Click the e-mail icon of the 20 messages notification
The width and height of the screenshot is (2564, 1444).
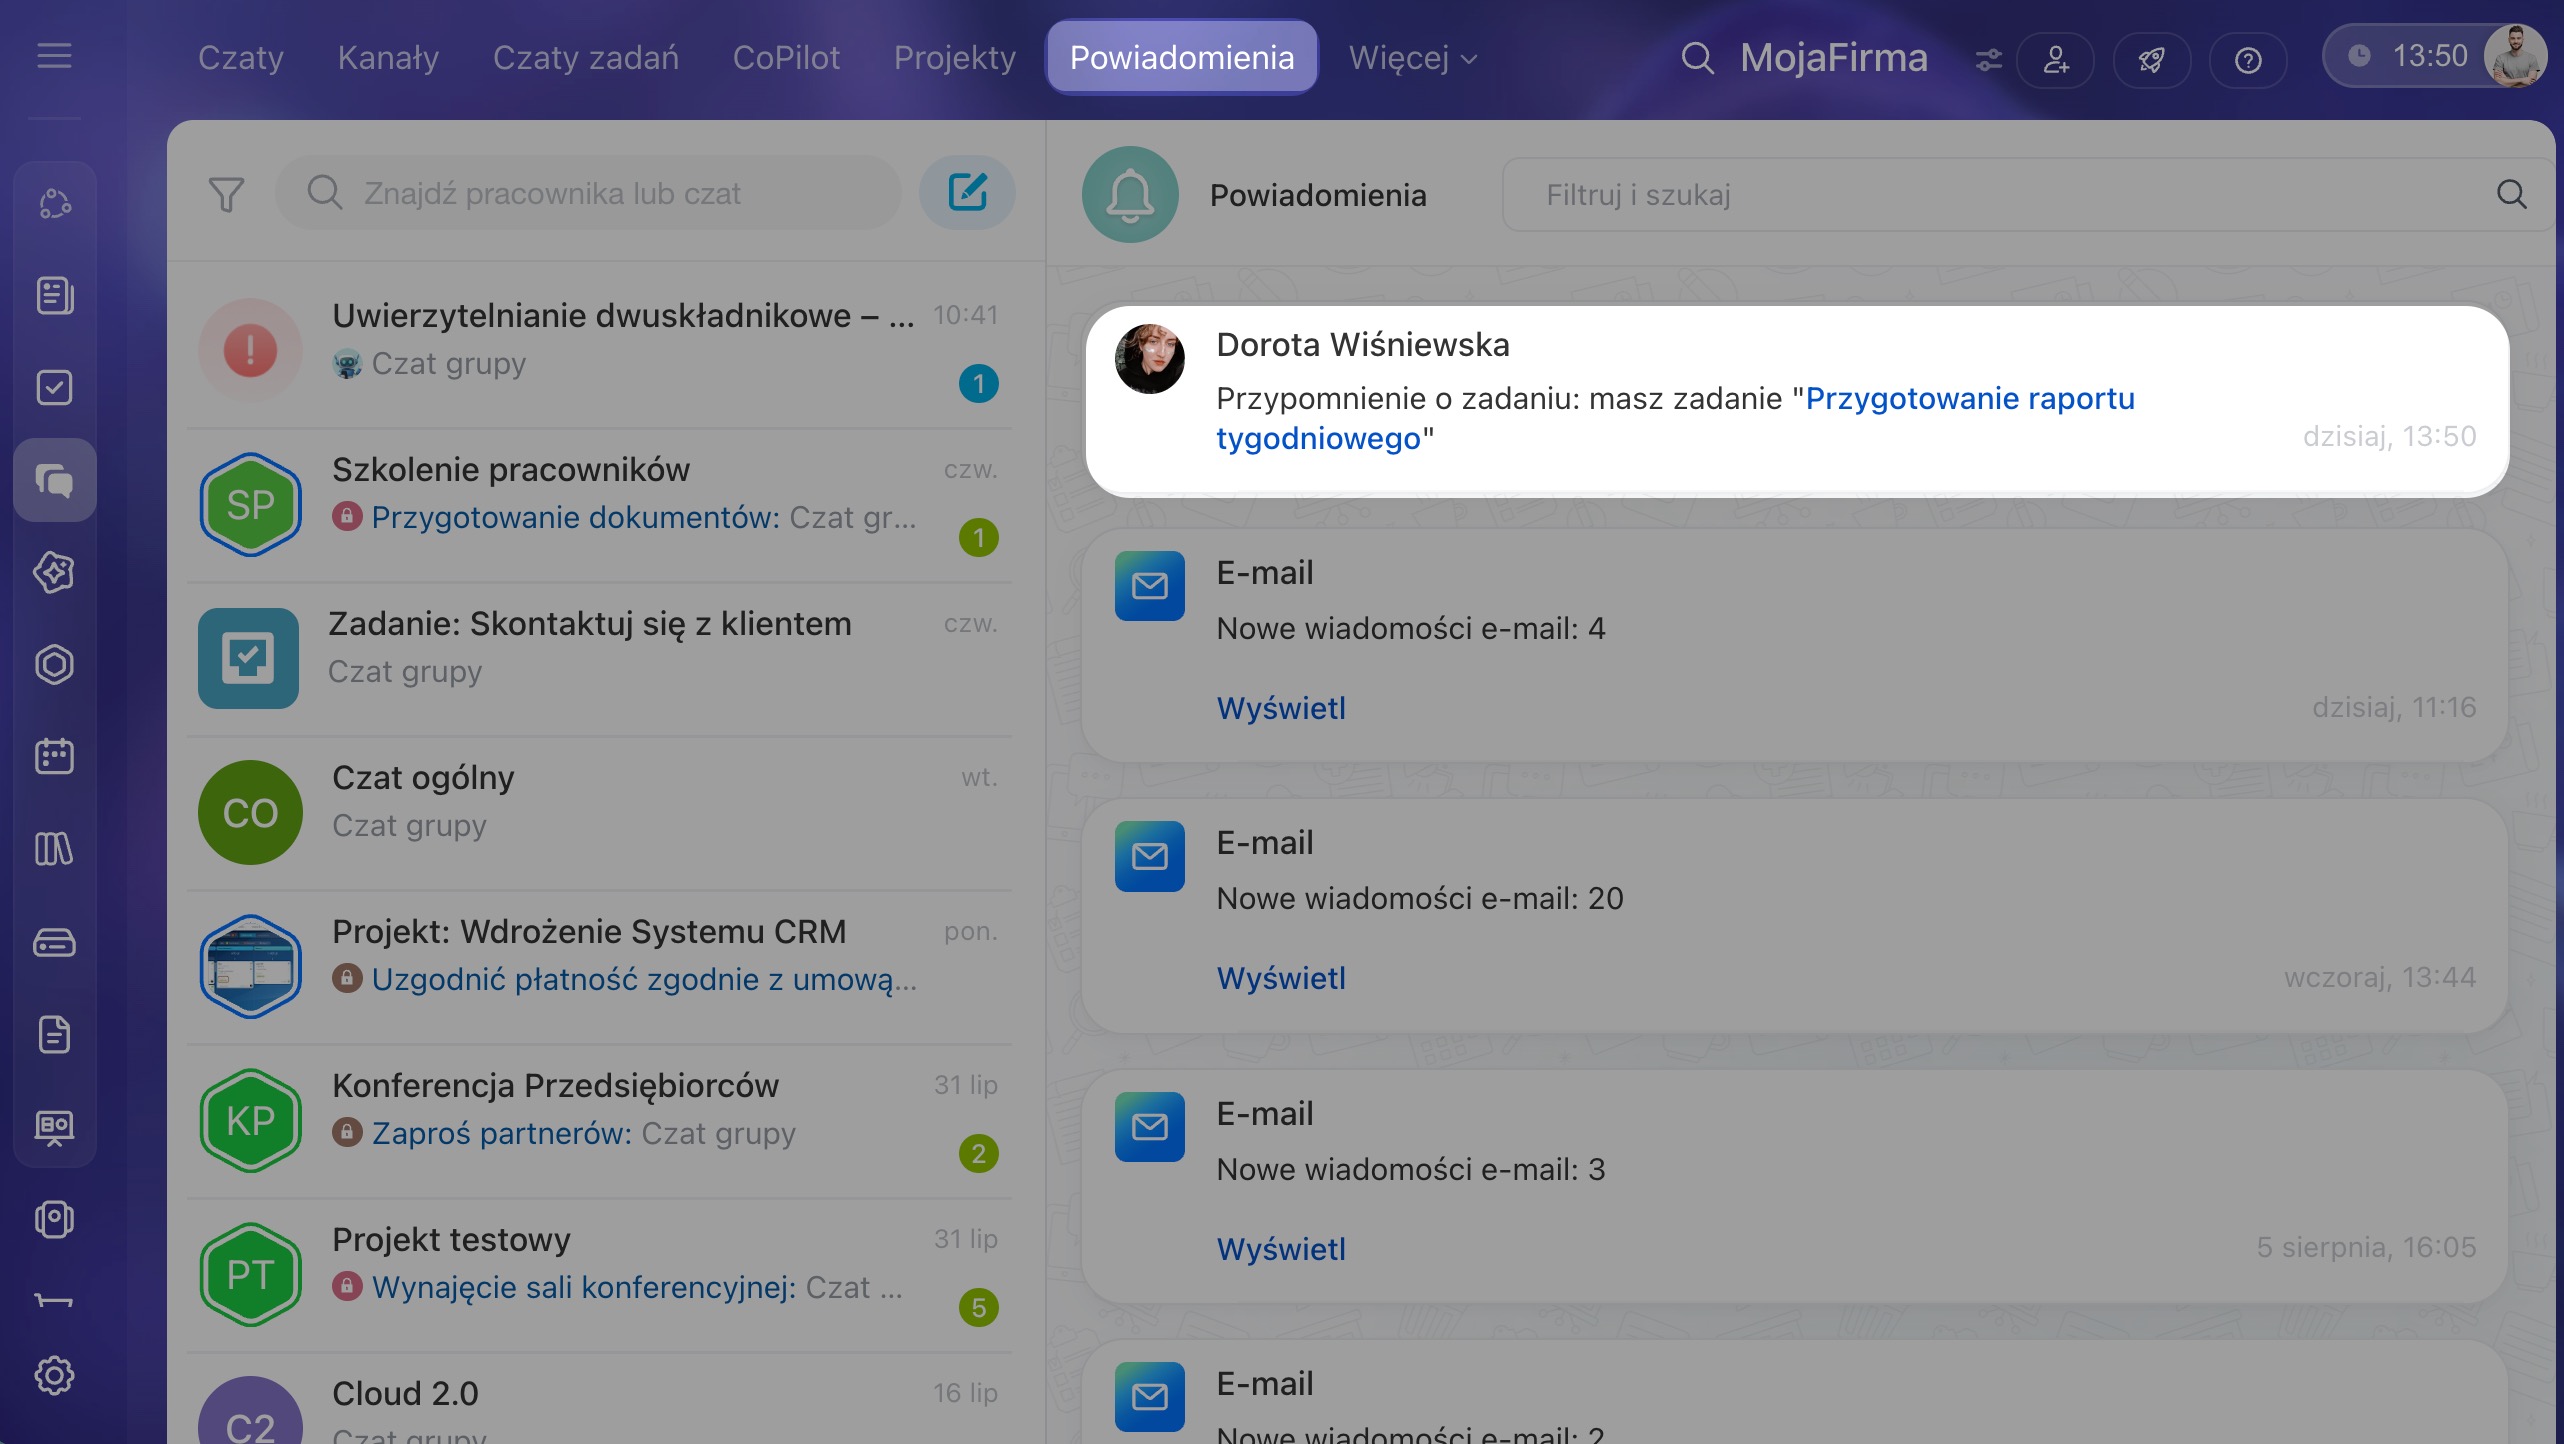(x=1150, y=856)
